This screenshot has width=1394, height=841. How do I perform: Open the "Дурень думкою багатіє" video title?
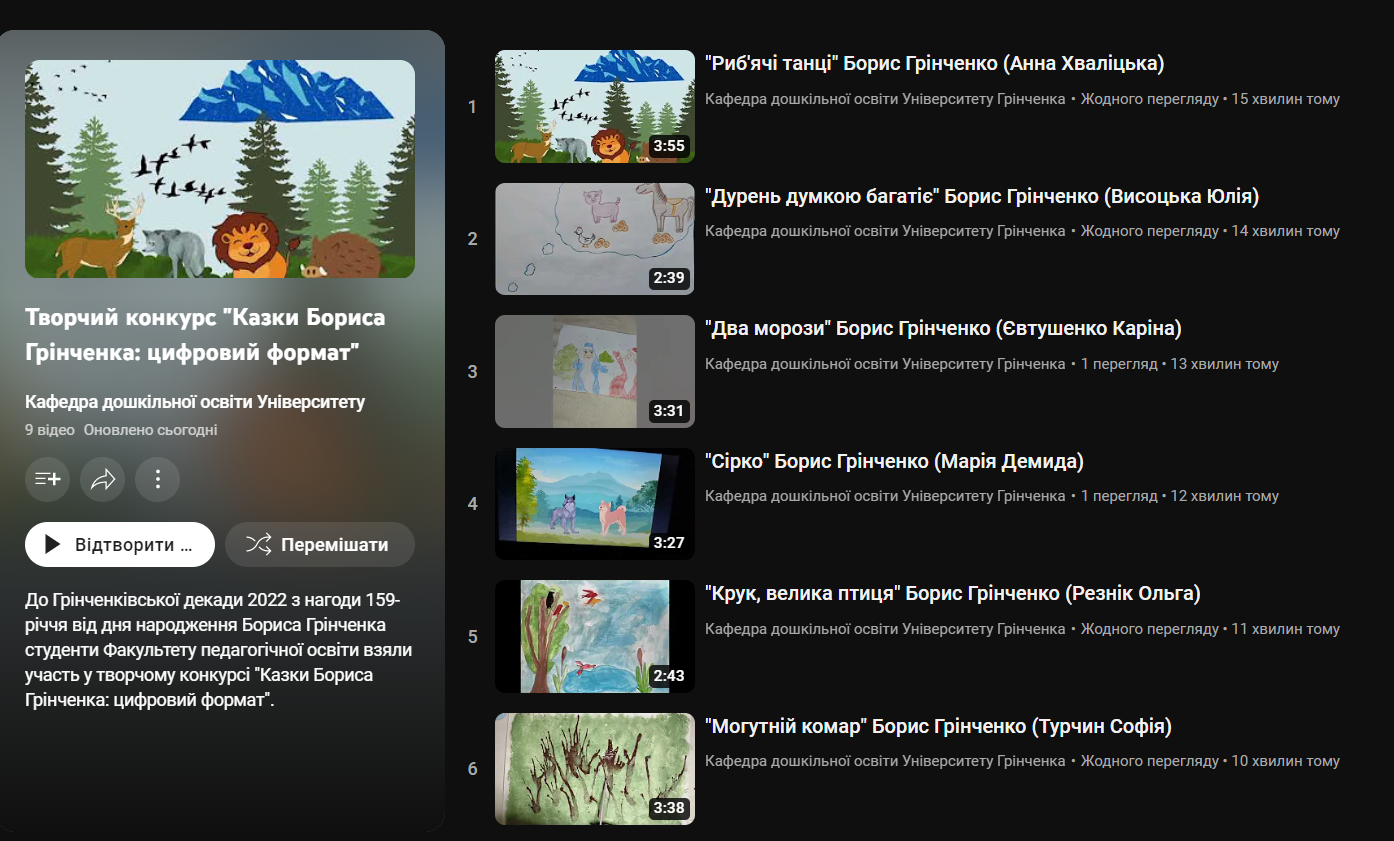pos(981,196)
